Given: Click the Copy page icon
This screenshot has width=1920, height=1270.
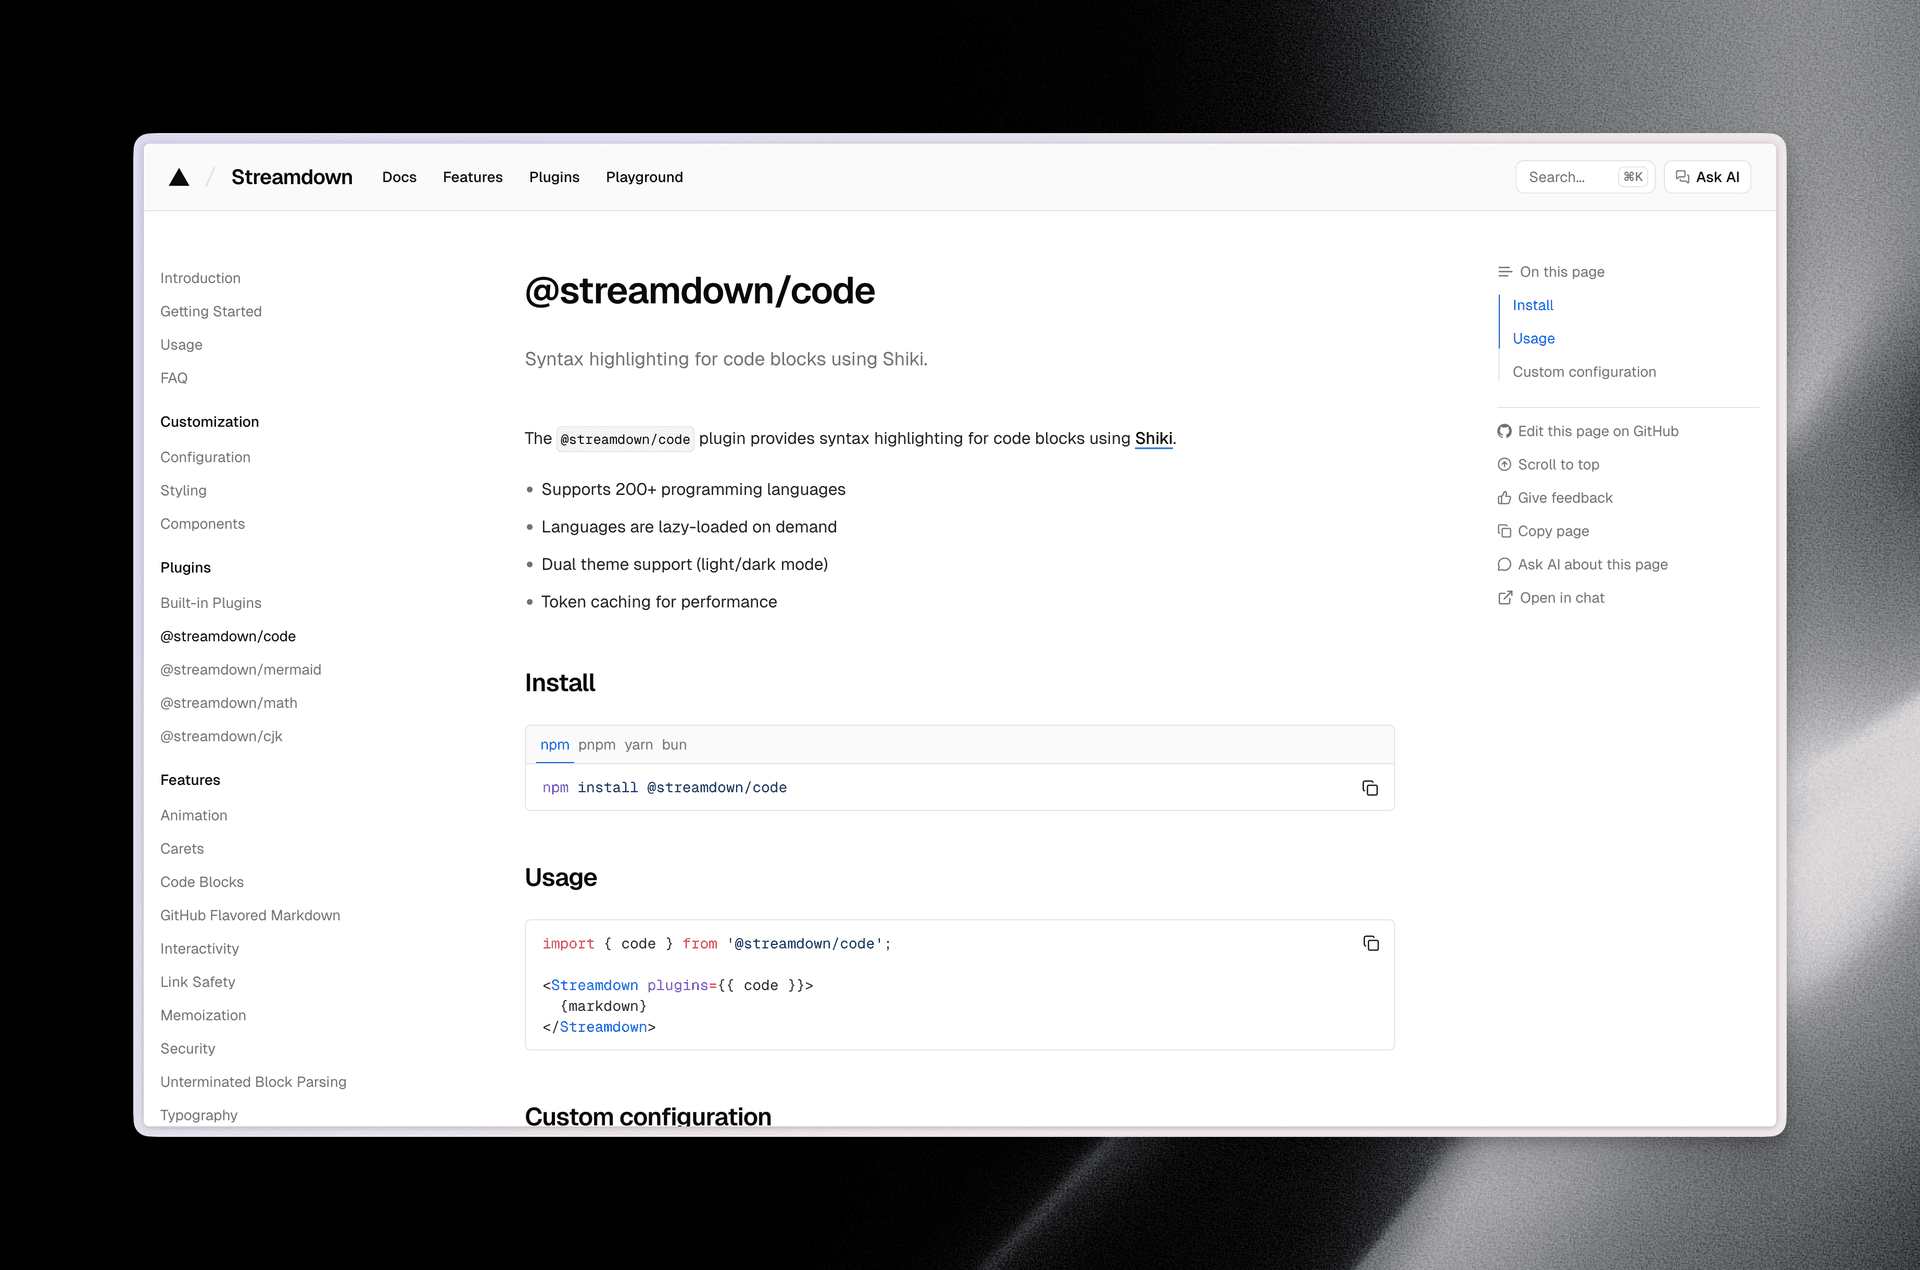Looking at the screenshot, I should (1504, 531).
